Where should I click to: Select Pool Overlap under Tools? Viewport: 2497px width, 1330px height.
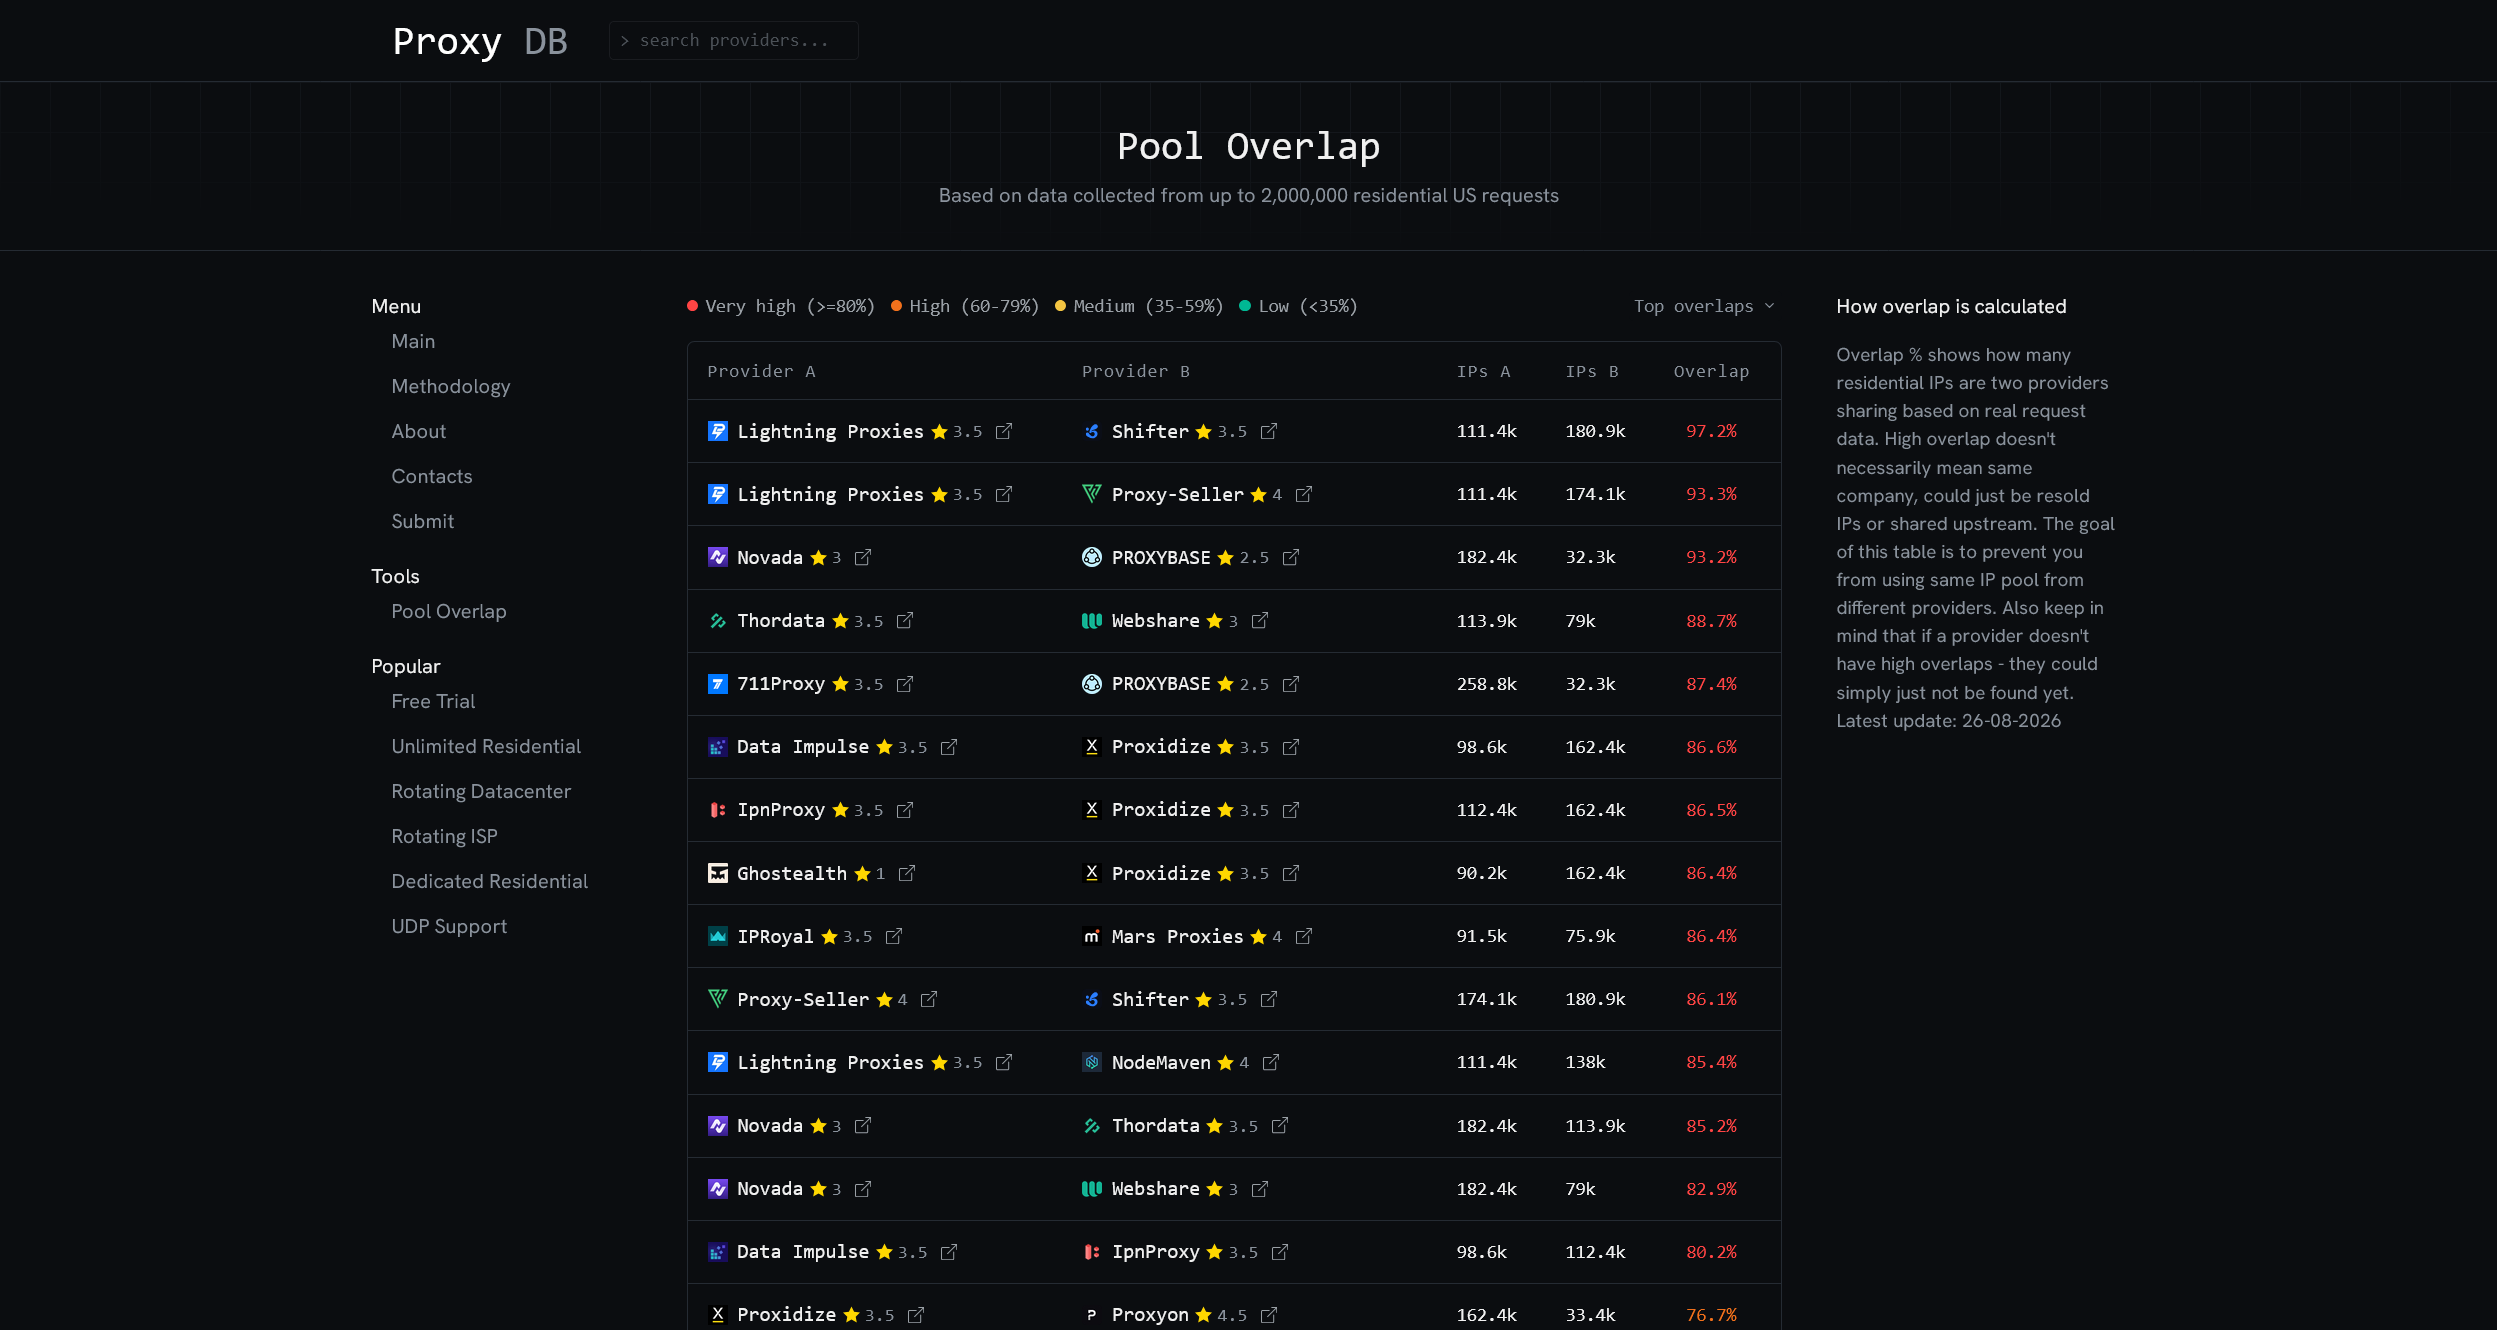pos(449,611)
